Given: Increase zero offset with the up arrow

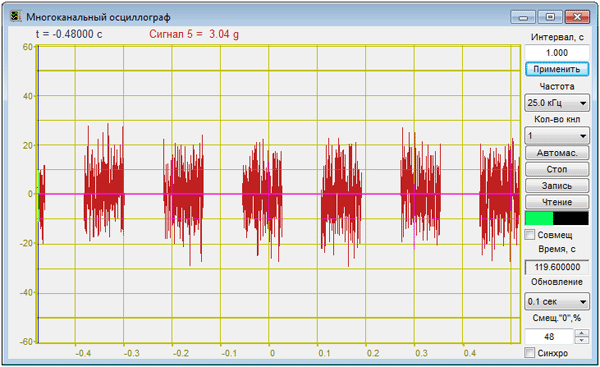Looking at the screenshot, I should (x=582, y=333).
